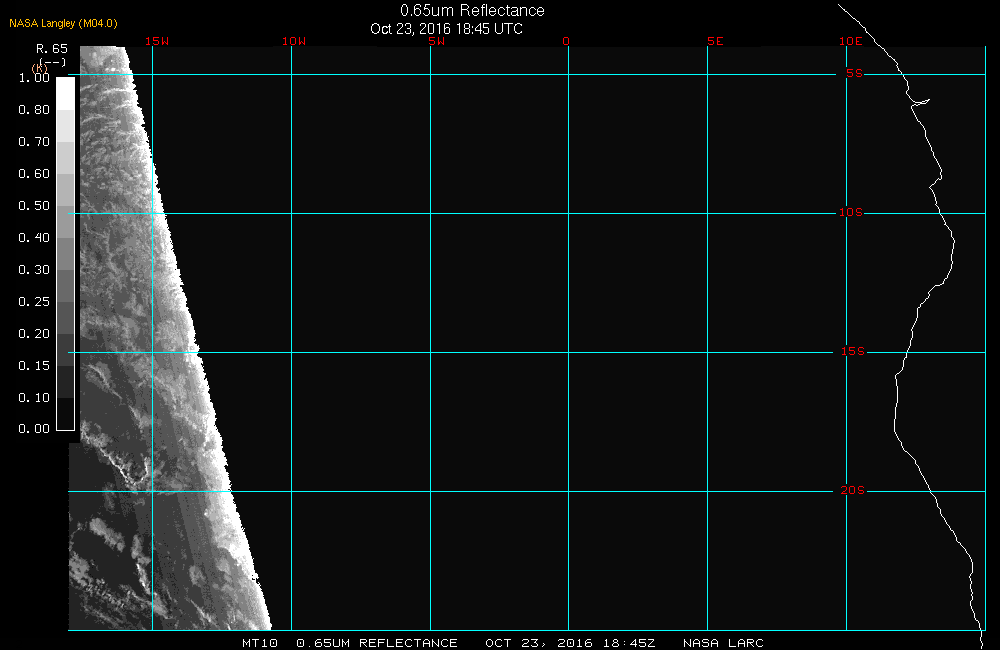Click the "Oct 23, 2016 18:45 UTC" timestamp

[x=446, y=29]
